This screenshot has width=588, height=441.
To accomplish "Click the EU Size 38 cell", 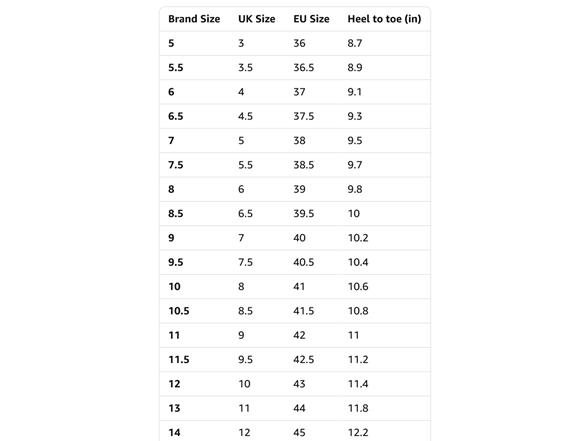I will pyautogui.click(x=299, y=141).
